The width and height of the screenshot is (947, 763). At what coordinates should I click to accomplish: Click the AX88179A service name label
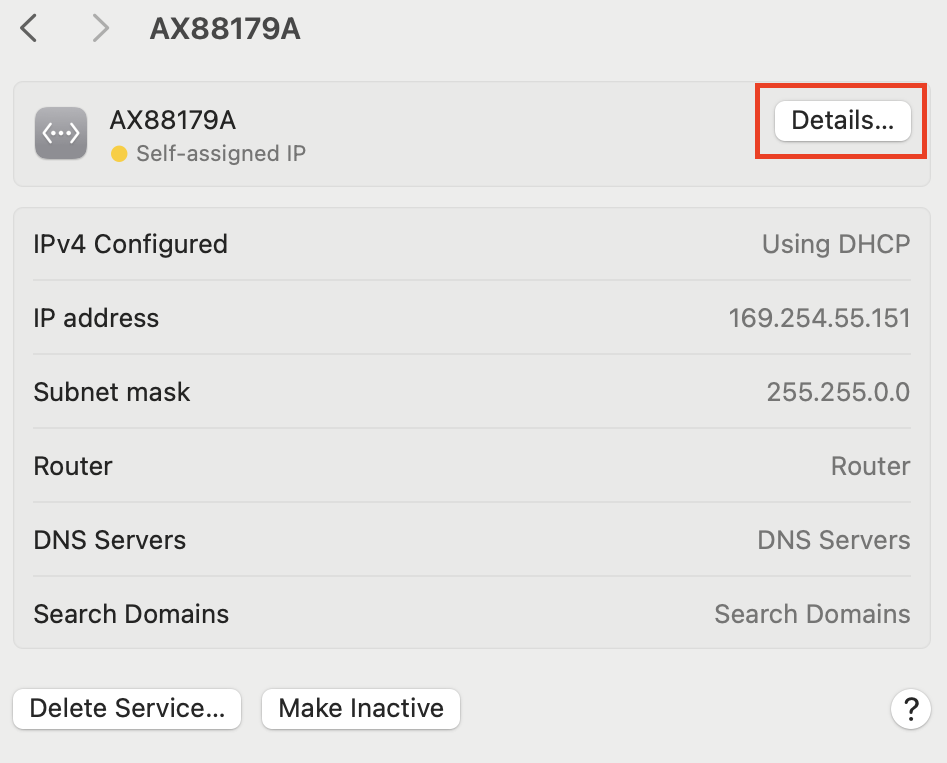173,120
